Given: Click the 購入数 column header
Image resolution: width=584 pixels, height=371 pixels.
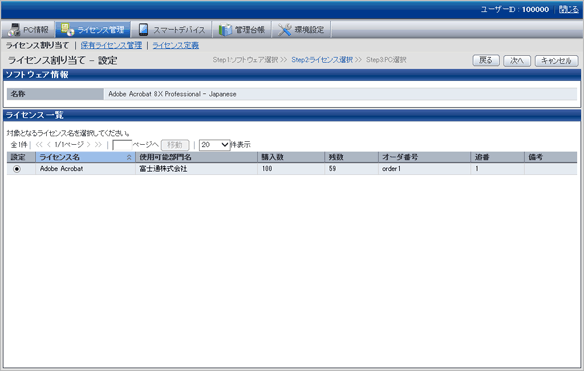Looking at the screenshot, I should pos(291,157).
